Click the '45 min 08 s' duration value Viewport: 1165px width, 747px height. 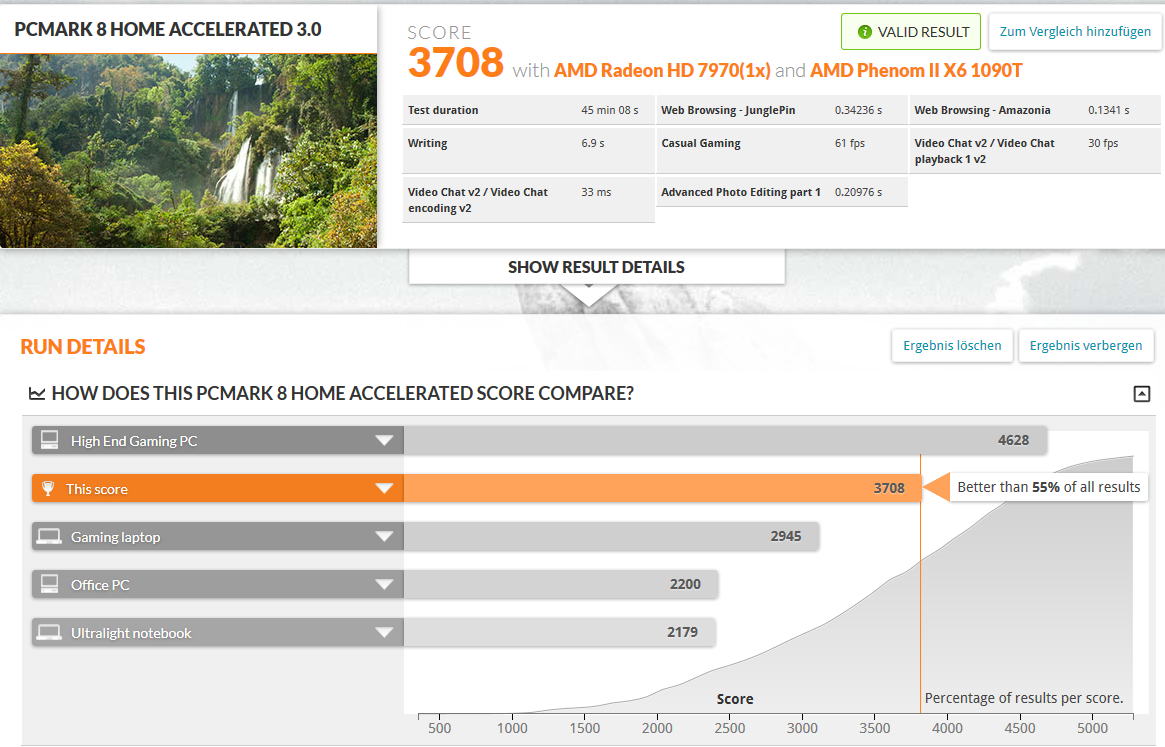click(x=609, y=110)
